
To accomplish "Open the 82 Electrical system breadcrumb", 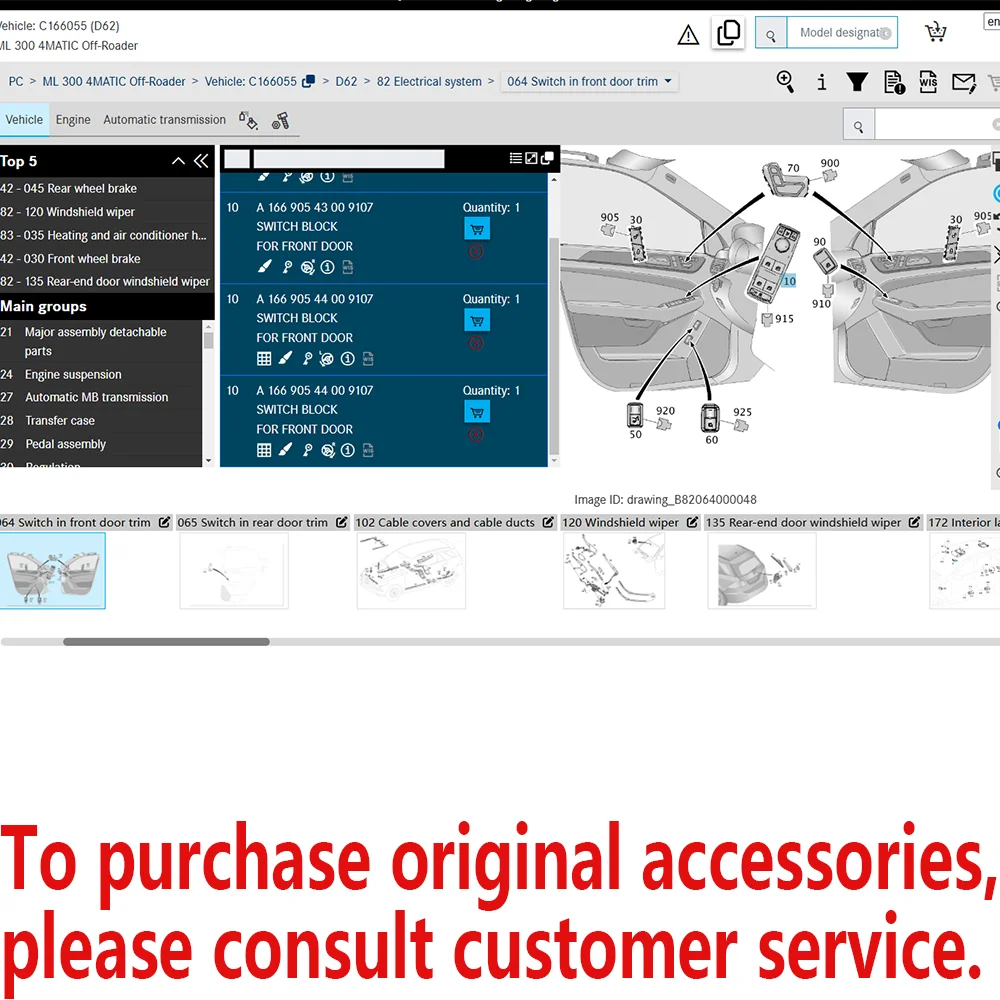I will tap(429, 81).
